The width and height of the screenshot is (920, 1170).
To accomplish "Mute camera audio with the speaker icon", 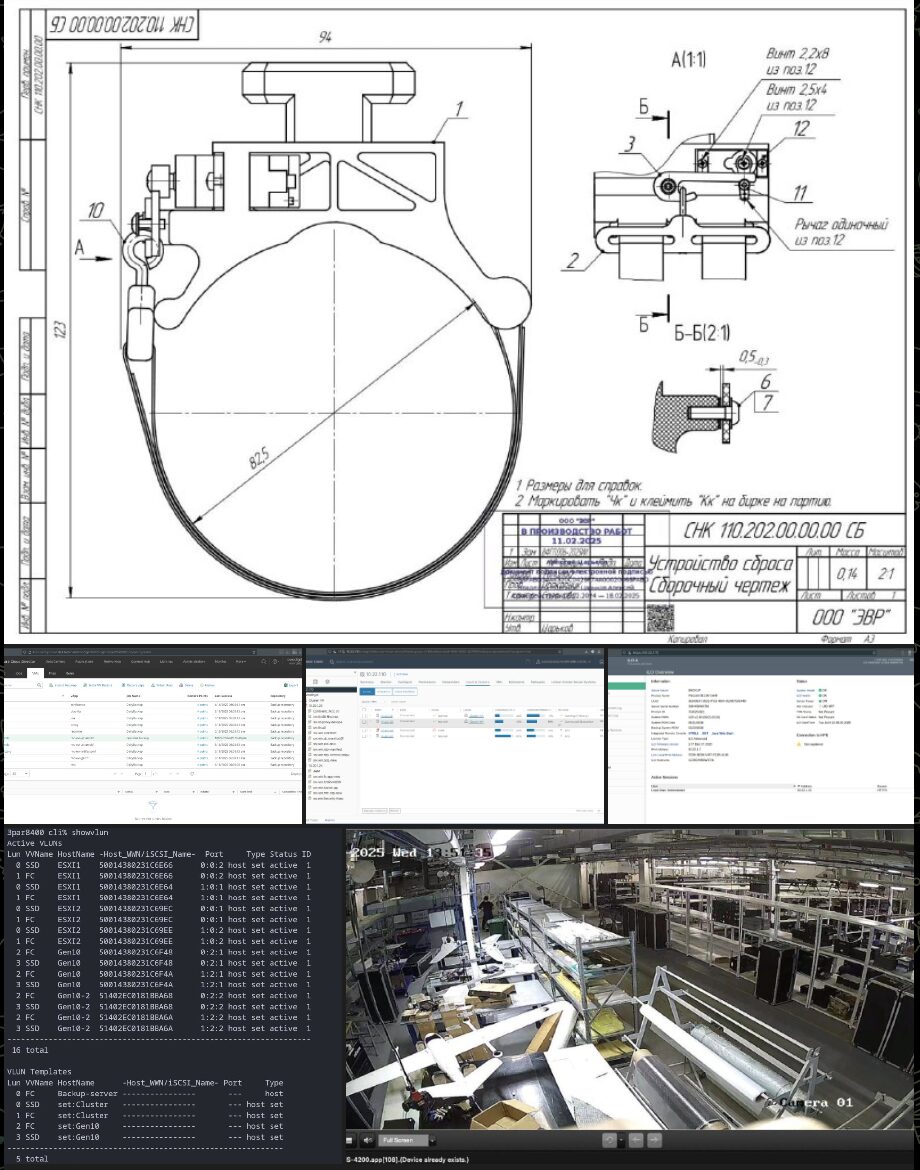I will click(368, 1140).
